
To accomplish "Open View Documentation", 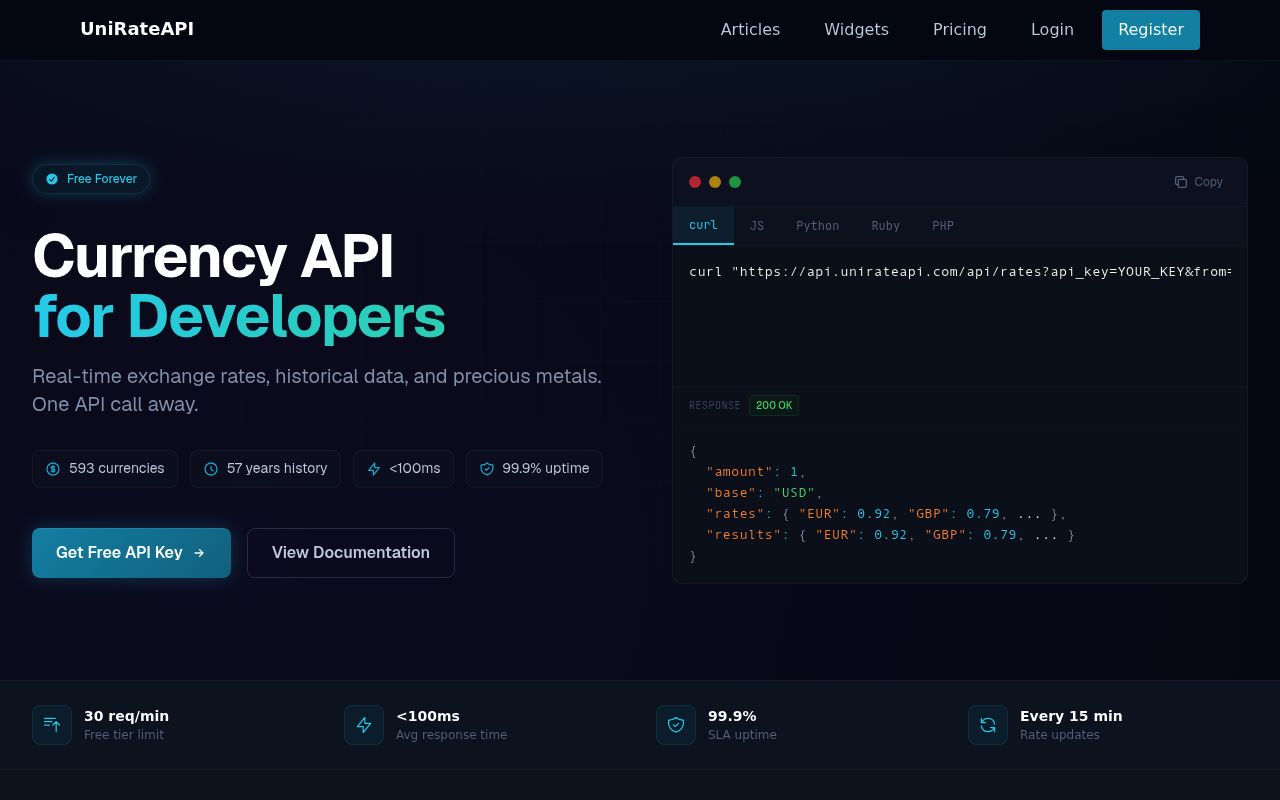I will coord(351,553).
